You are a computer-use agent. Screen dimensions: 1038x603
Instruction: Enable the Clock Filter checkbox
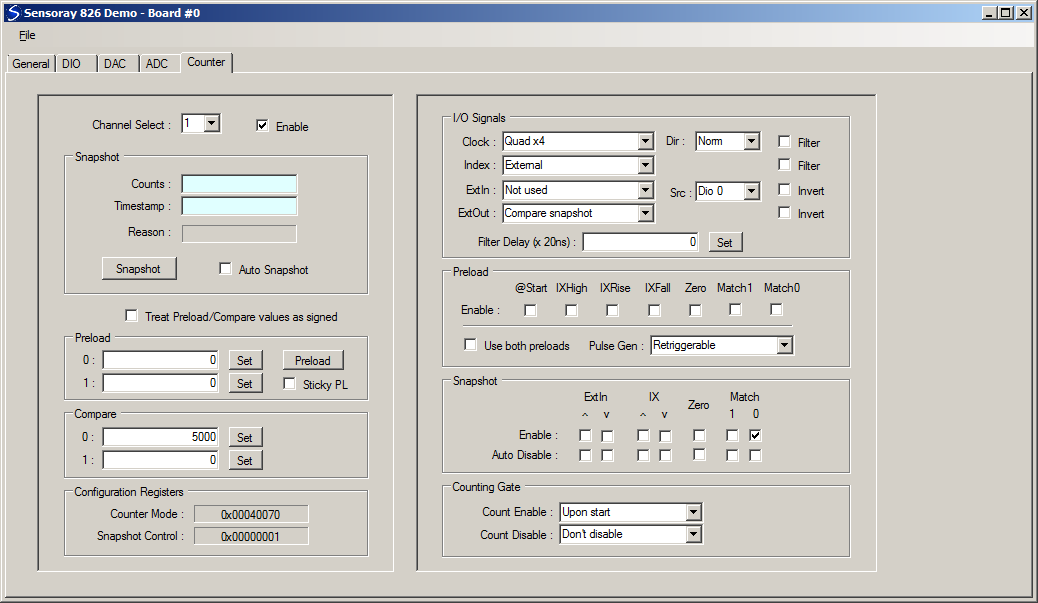coord(784,142)
